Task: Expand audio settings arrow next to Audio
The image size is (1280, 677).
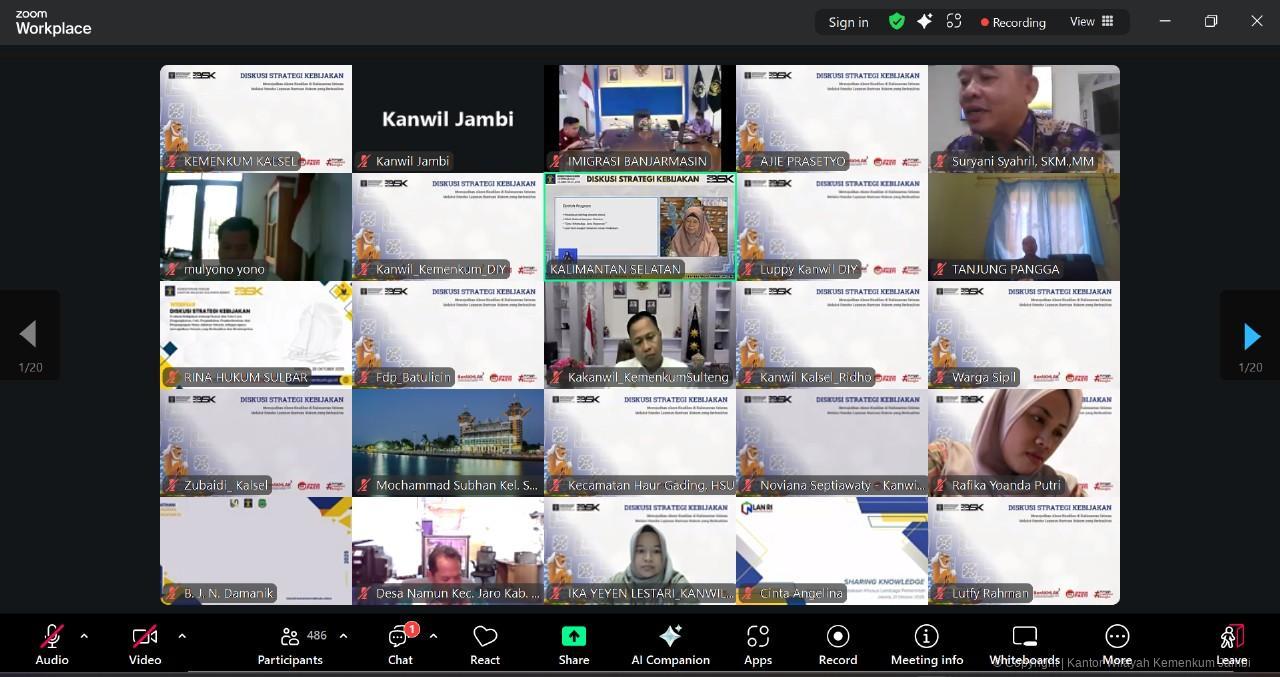Action: click(x=84, y=636)
